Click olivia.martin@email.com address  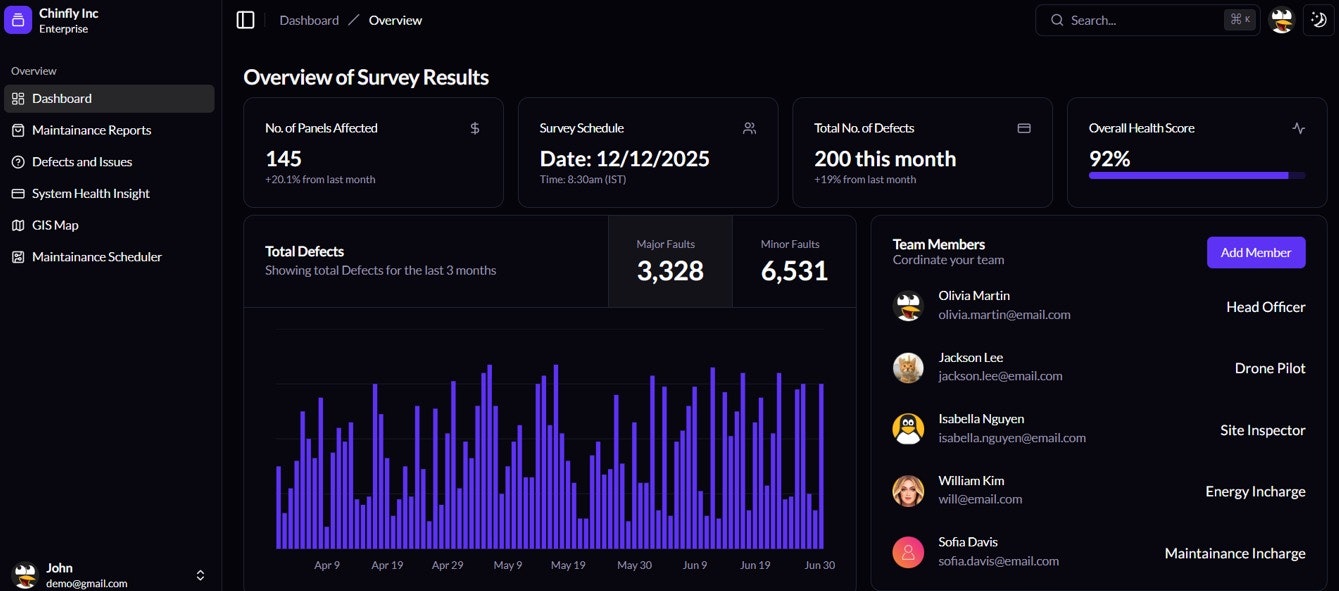pos(1004,314)
